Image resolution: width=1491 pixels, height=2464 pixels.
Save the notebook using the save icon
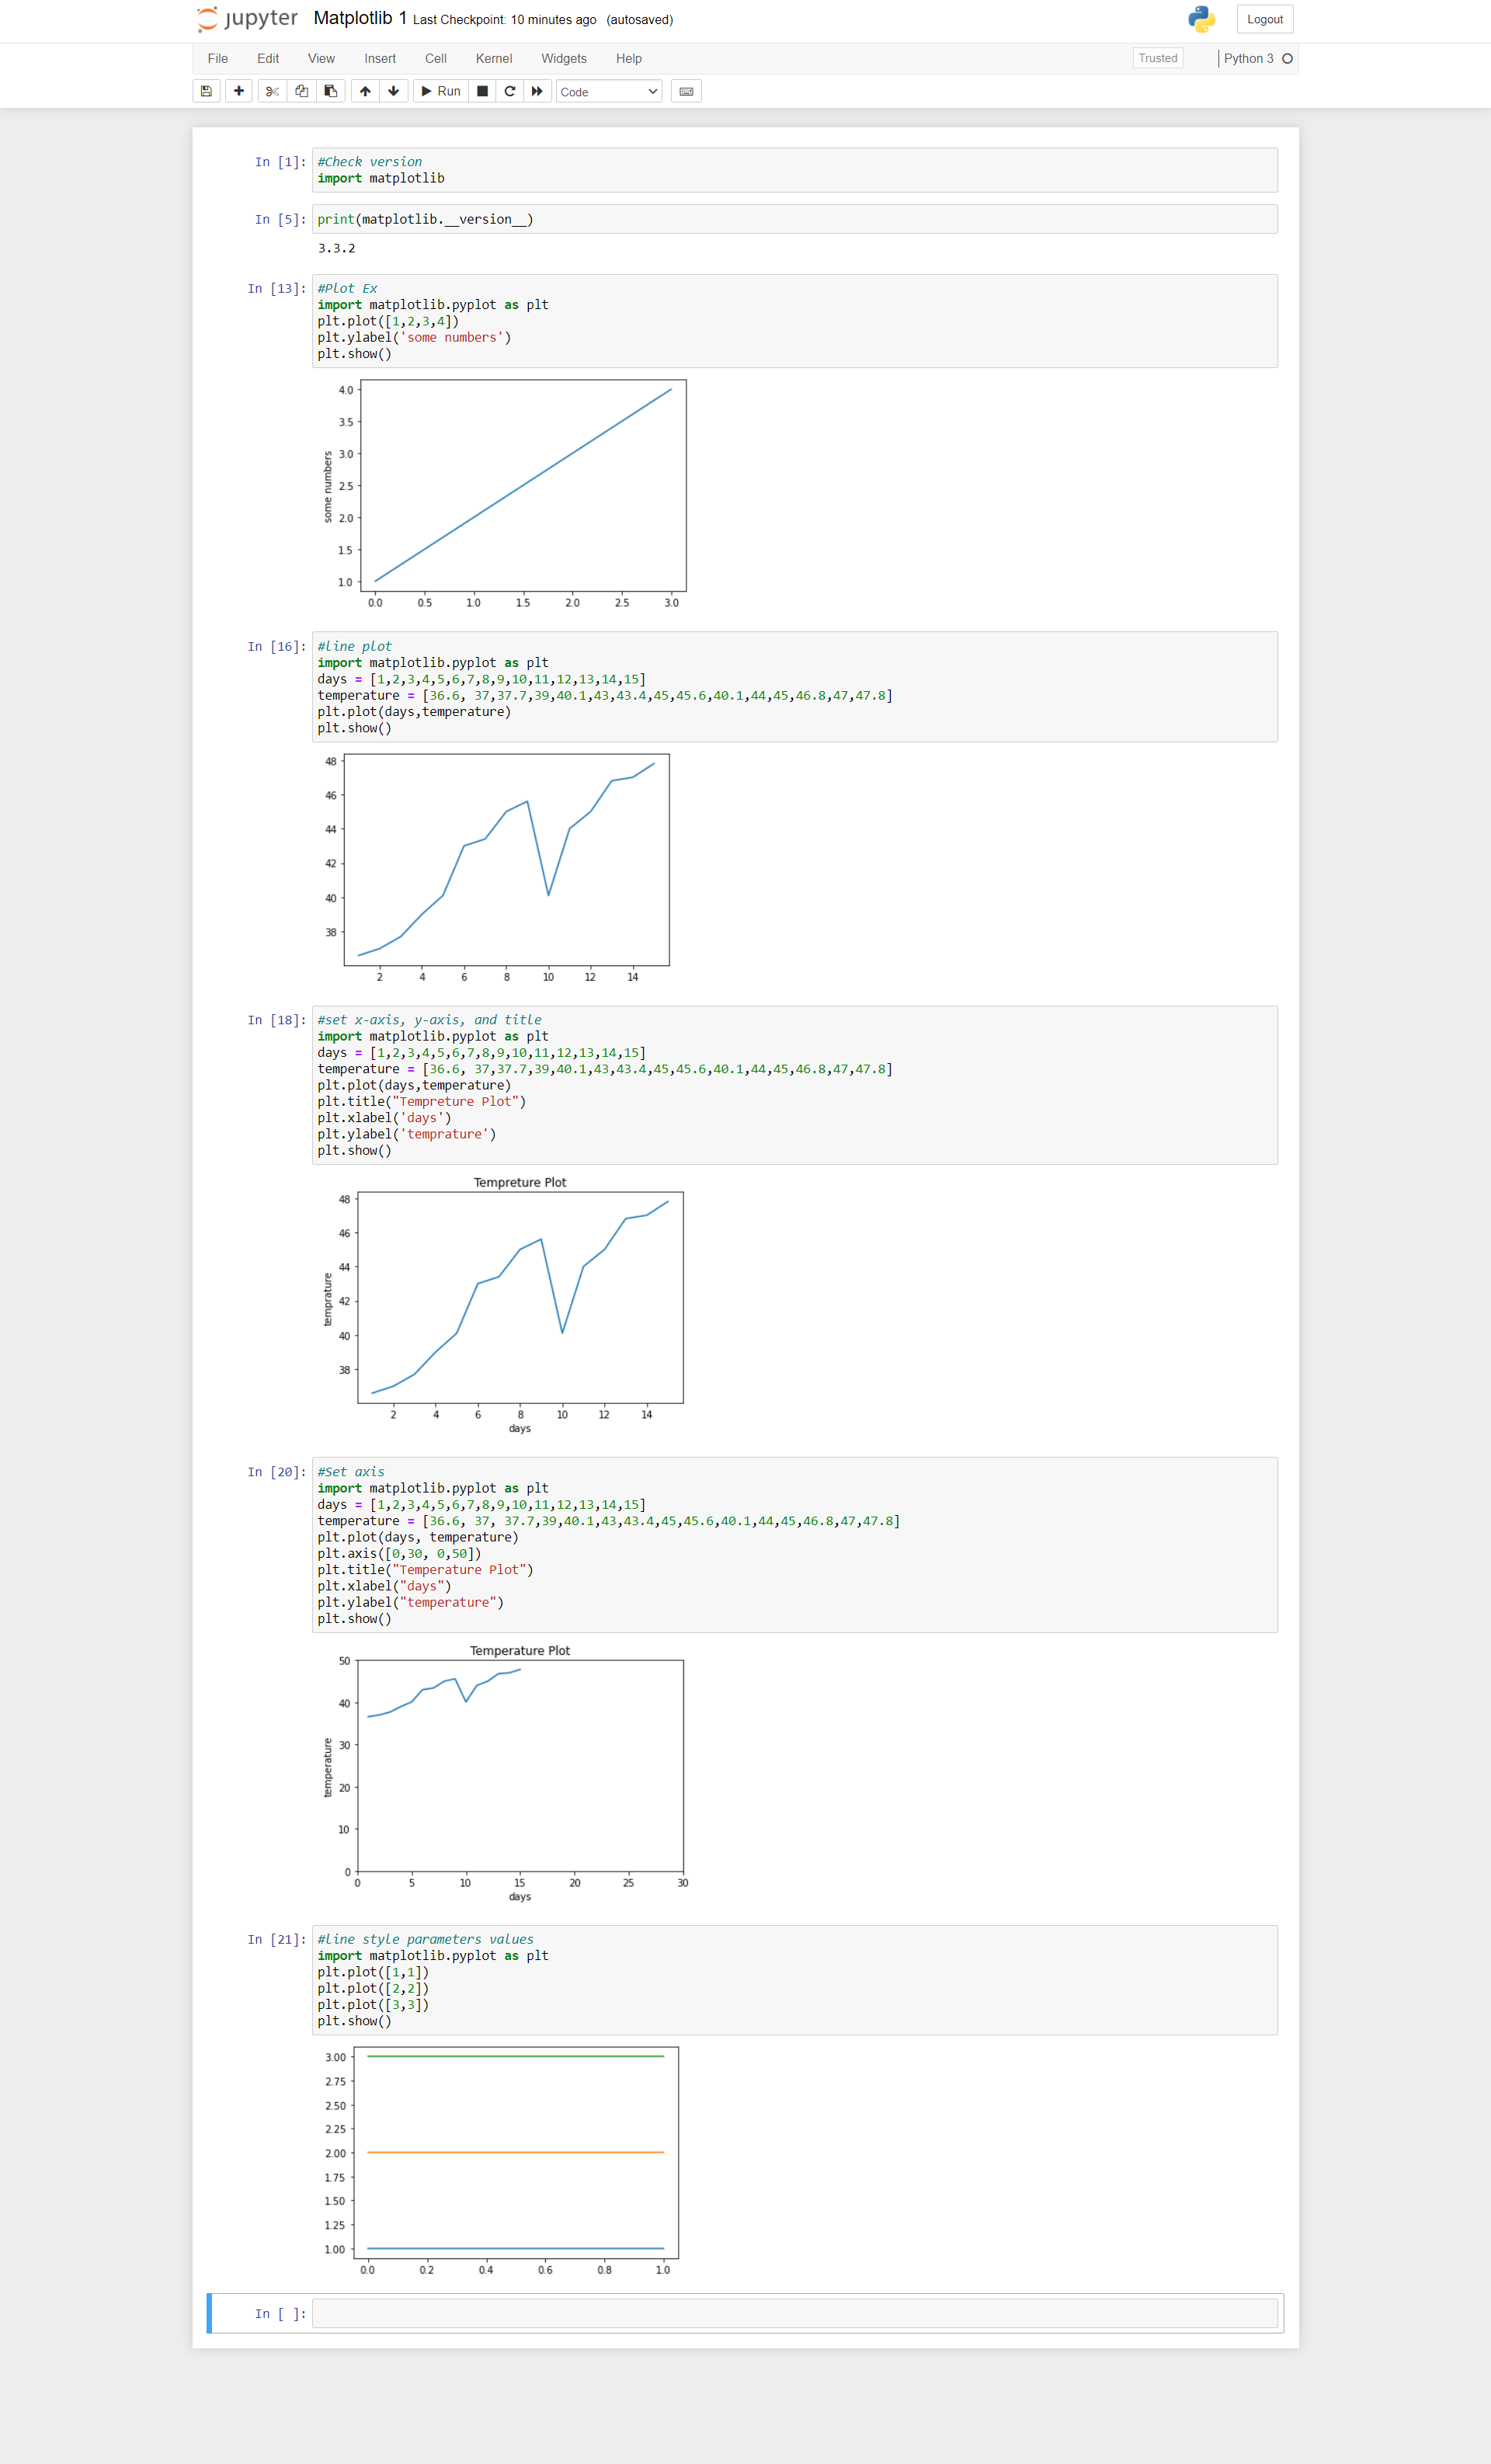click(x=206, y=91)
